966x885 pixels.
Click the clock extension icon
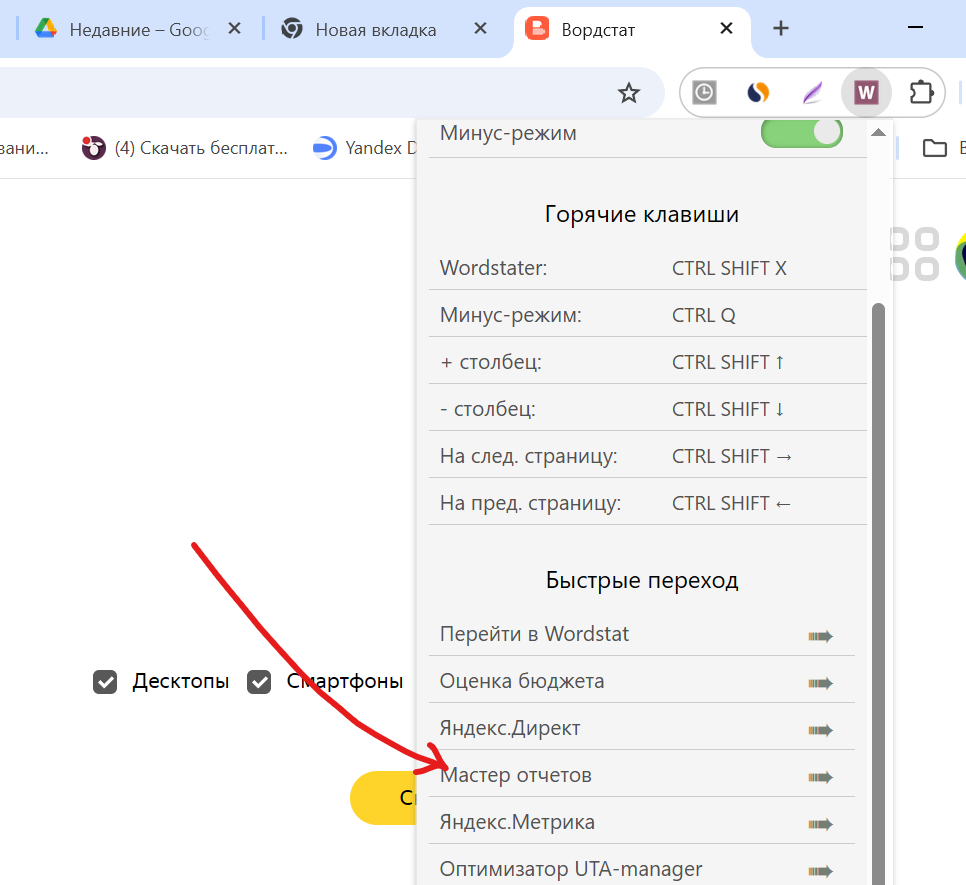tap(705, 93)
